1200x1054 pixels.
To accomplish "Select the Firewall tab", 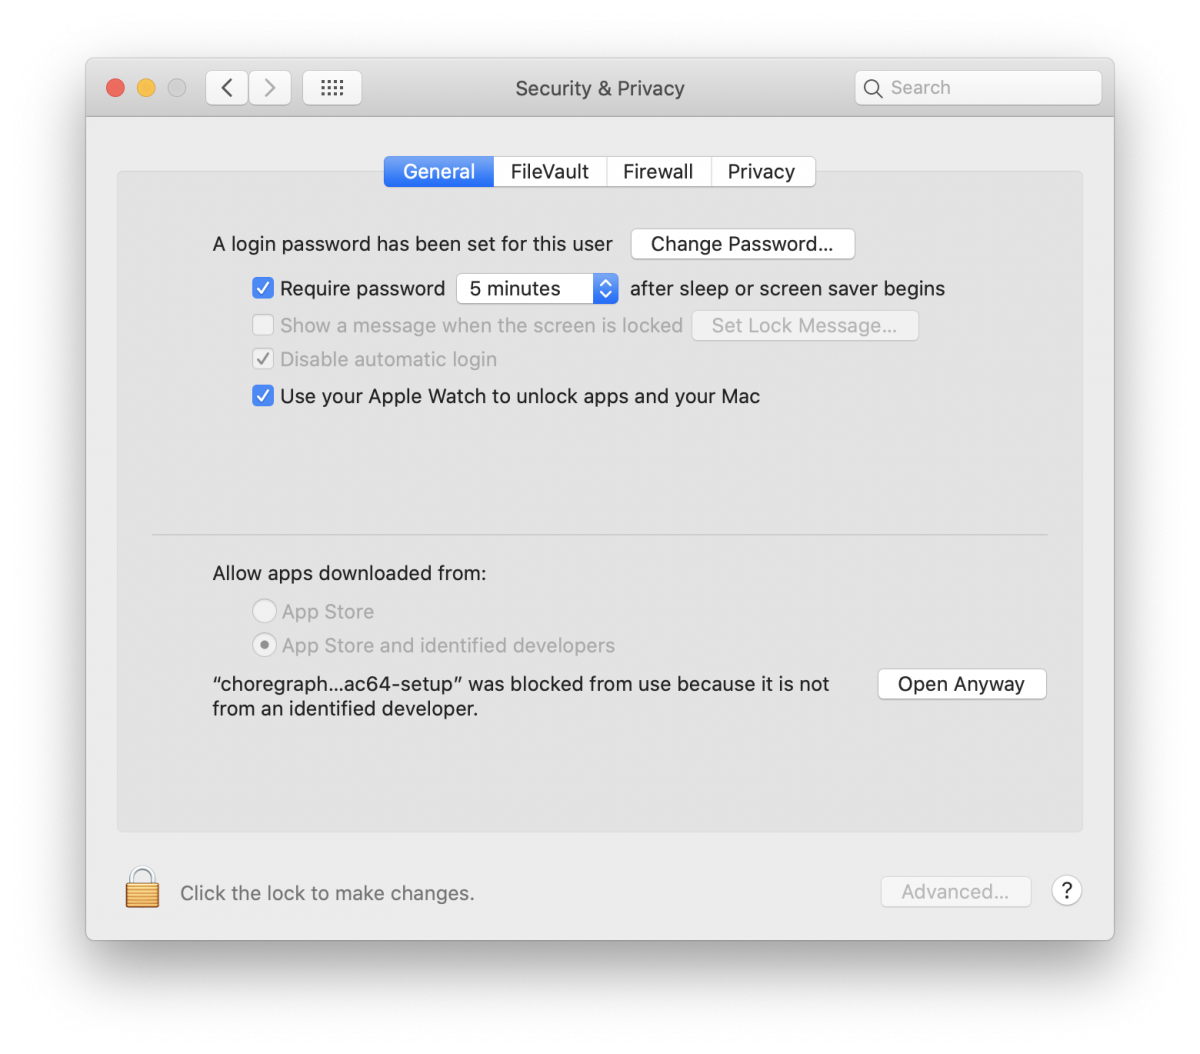I will tap(658, 171).
